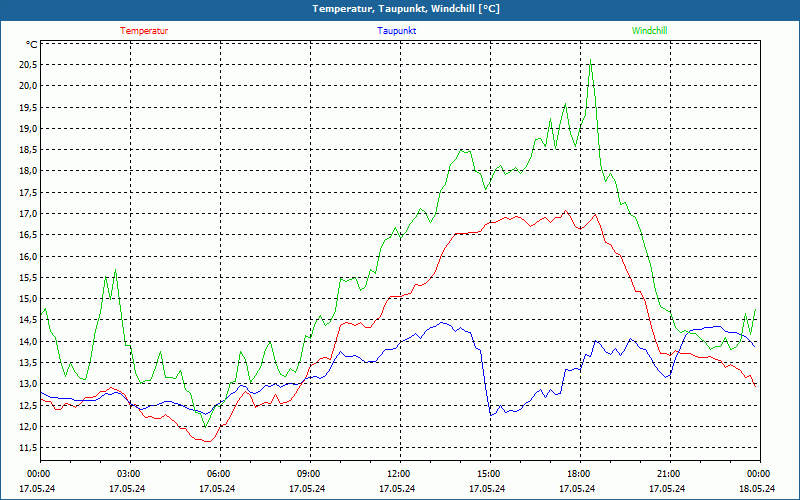The image size is (800, 500).
Task: Select the 18,5 y-axis value
Action: point(28,149)
